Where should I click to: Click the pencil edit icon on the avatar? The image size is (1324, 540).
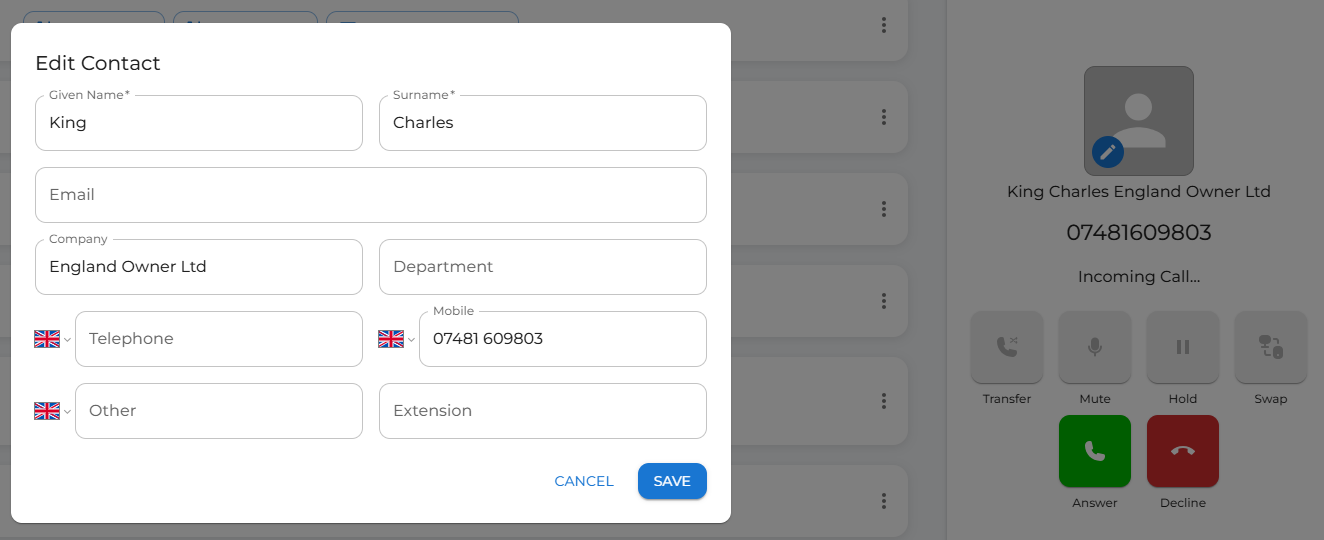tap(1108, 152)
